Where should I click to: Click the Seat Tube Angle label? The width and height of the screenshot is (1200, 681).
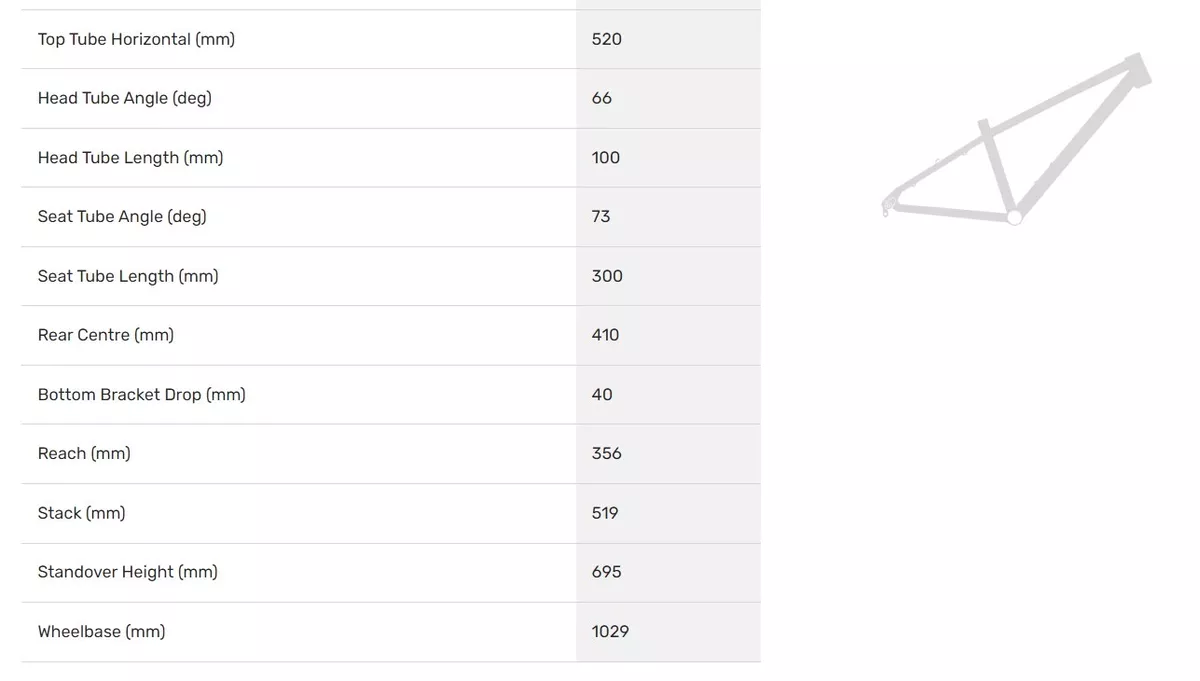coord(122,216)
